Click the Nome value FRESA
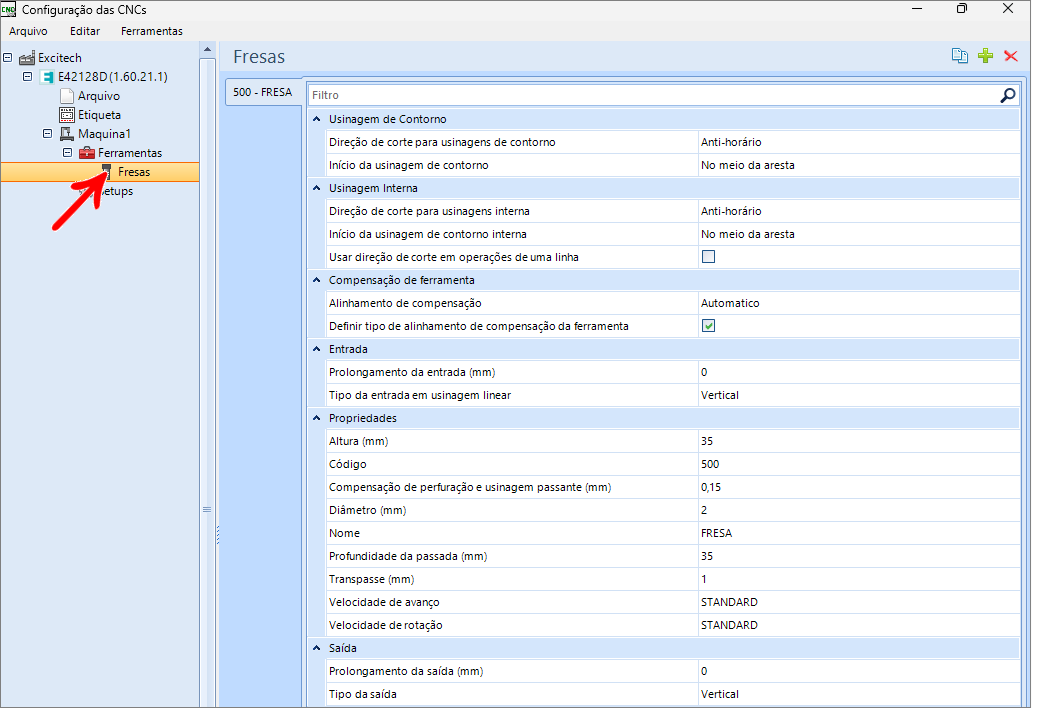The height and width of the screenshot is (719, 1037). (716, 534)
